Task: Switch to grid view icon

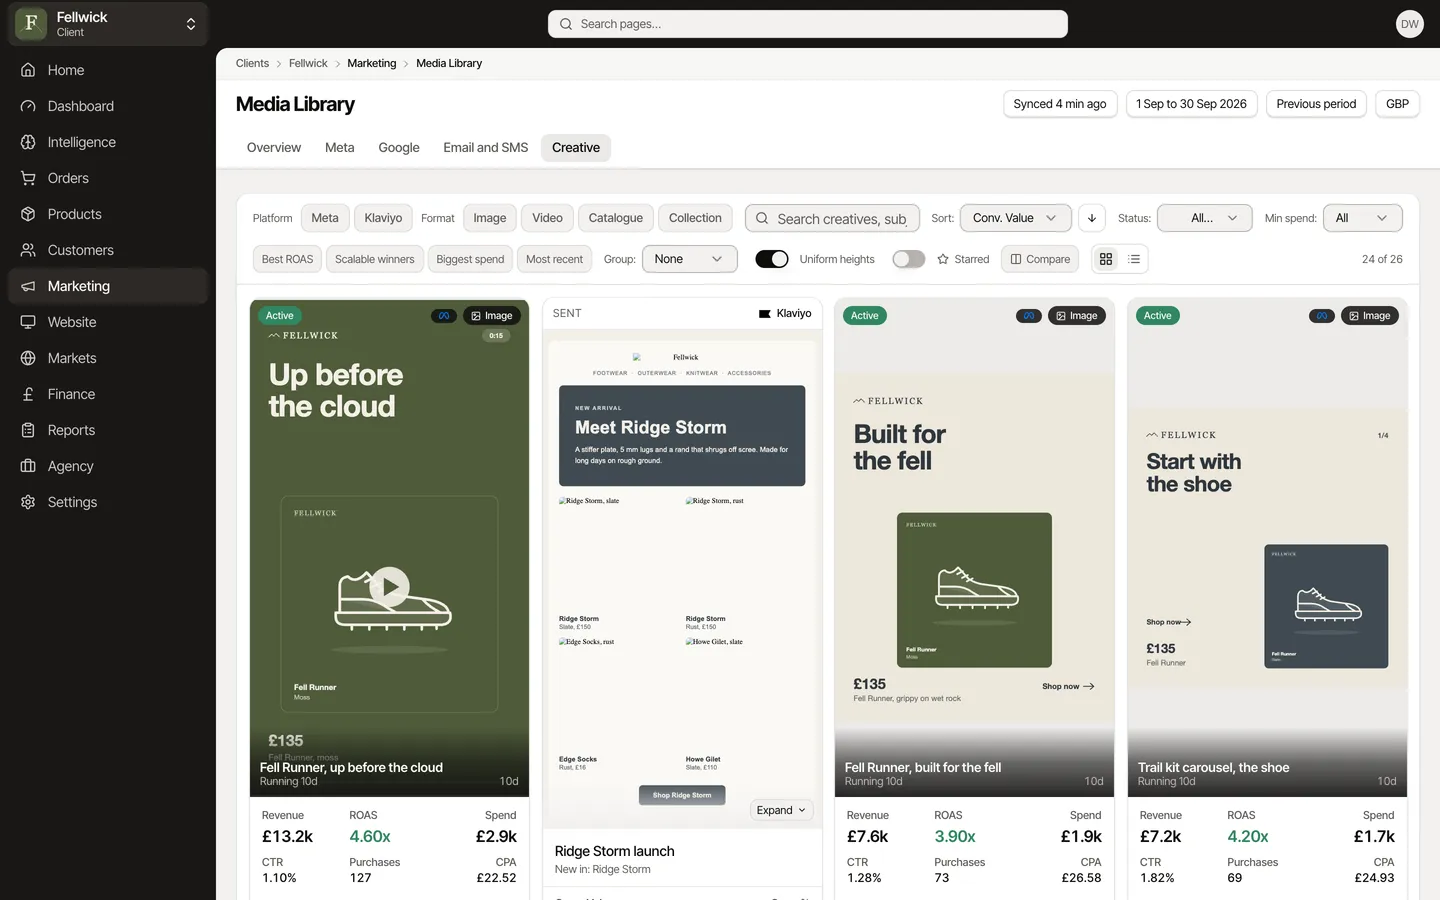Action: click(x=1106, y=259)
